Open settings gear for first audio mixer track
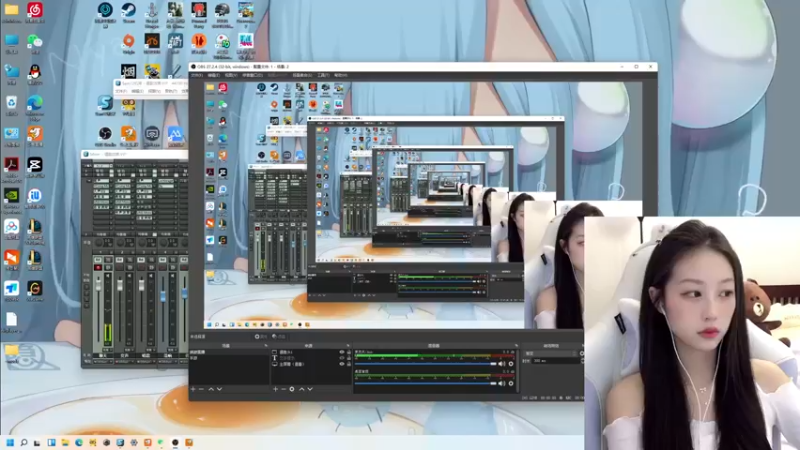This screenshot has height=450, width=800. [511, 364]
